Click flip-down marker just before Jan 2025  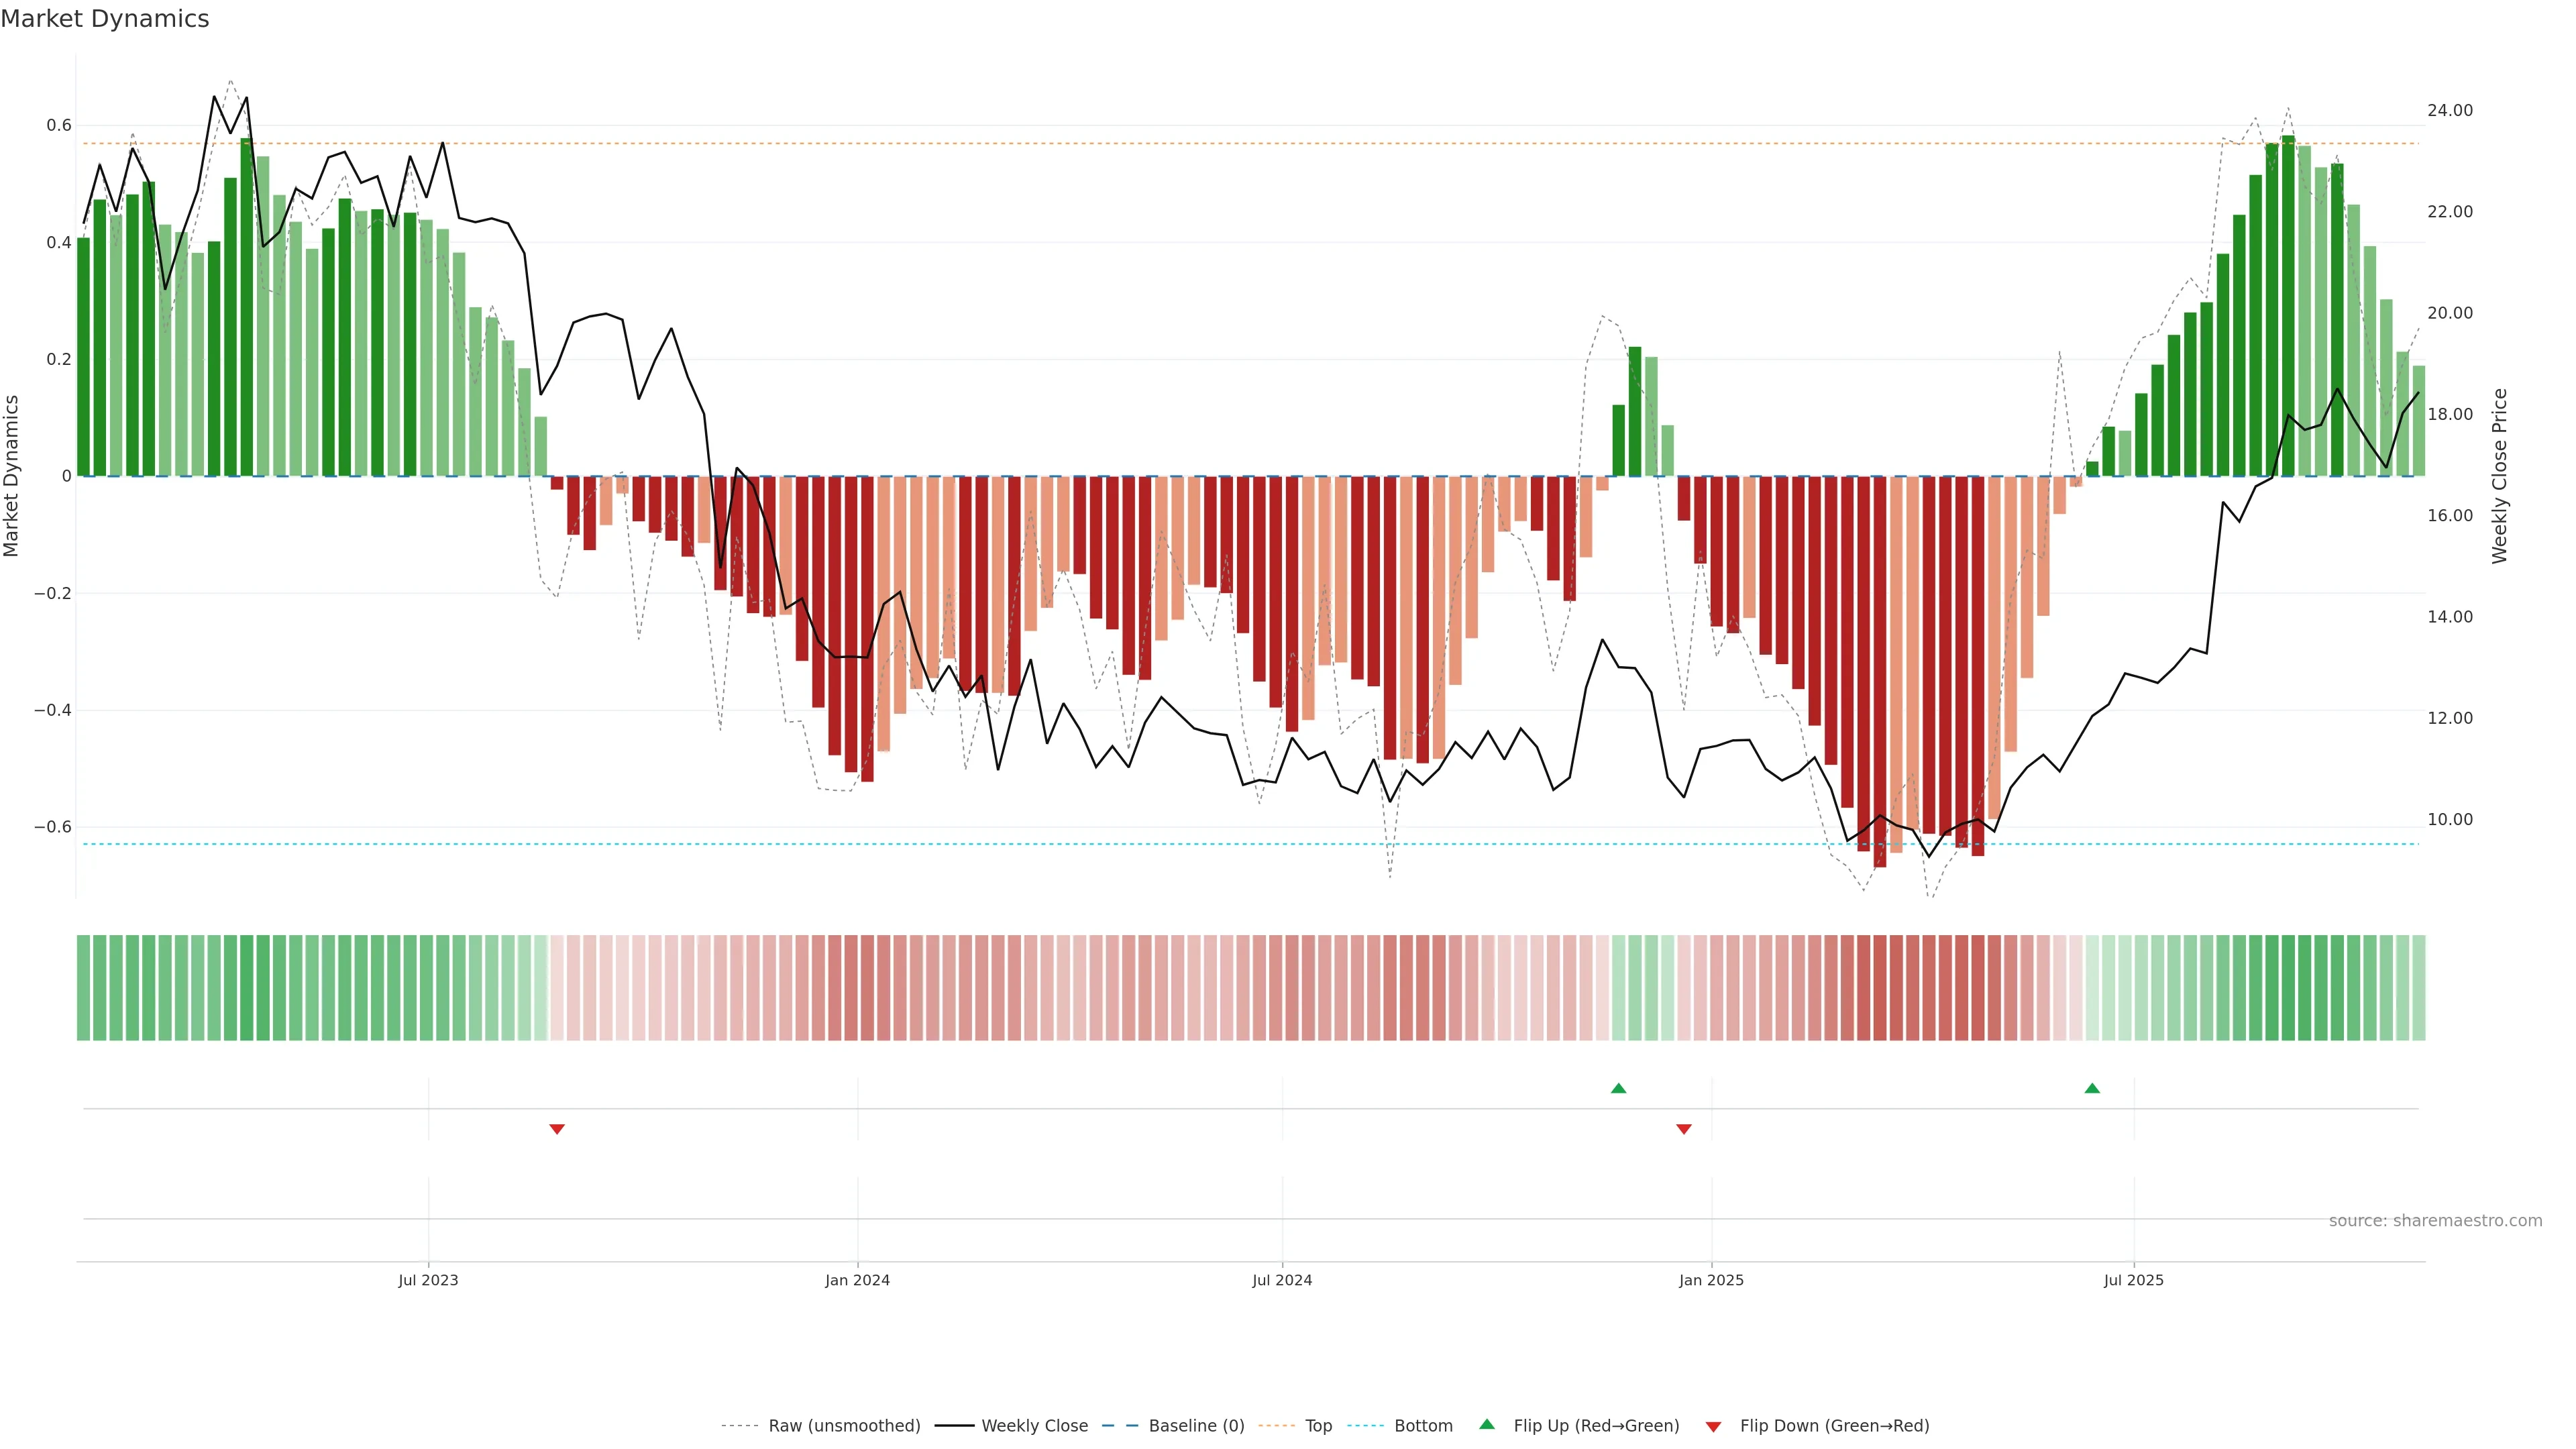[1683, 1129]
